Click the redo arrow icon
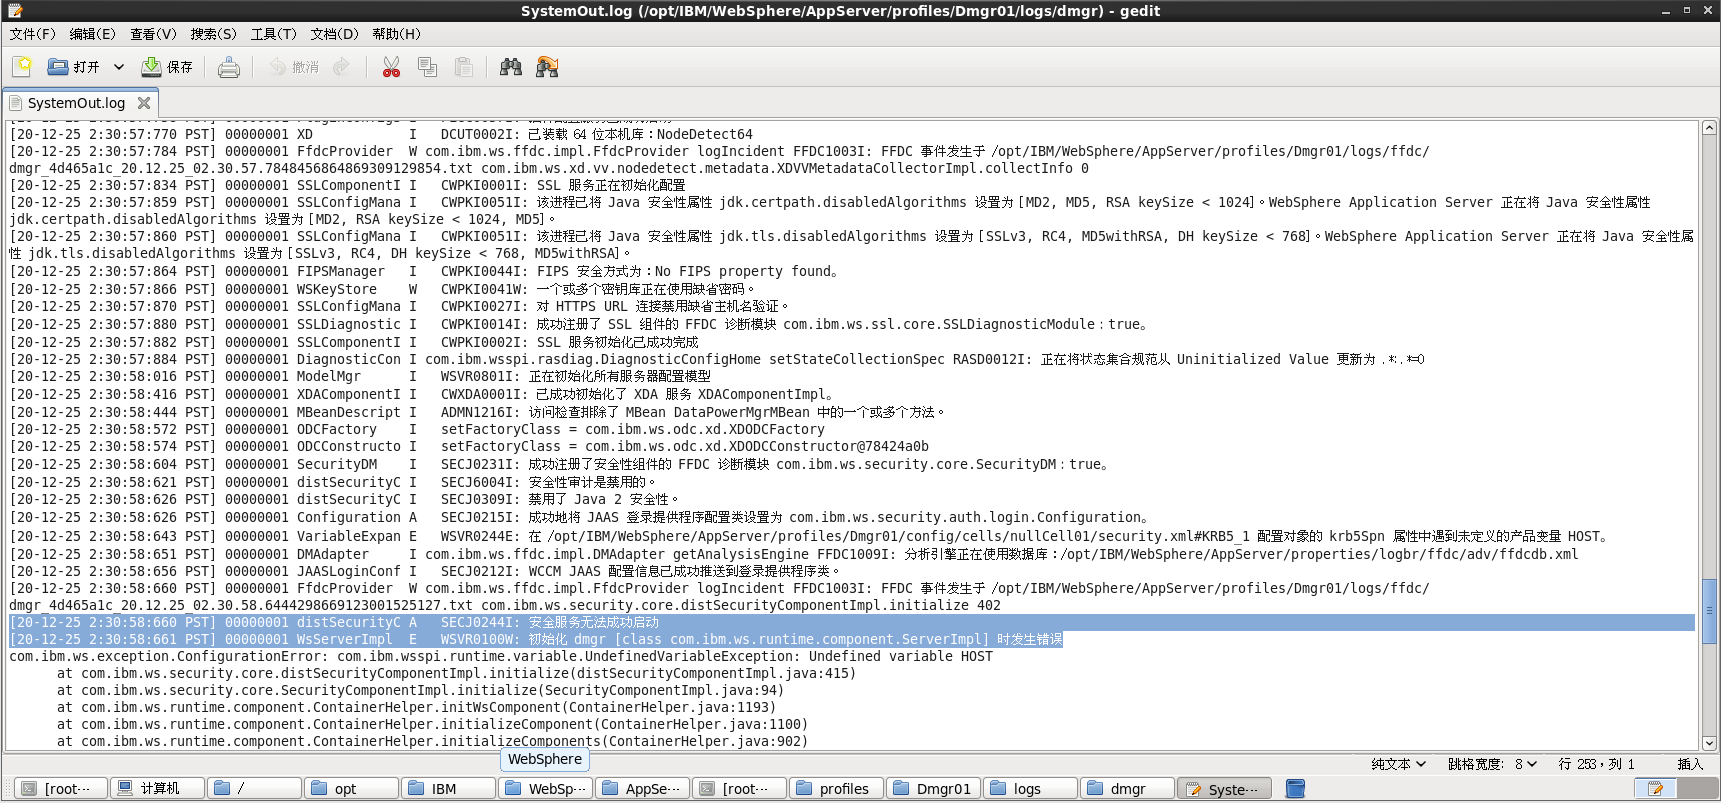Screen dimensions: 1721x803 click(342, 67)
